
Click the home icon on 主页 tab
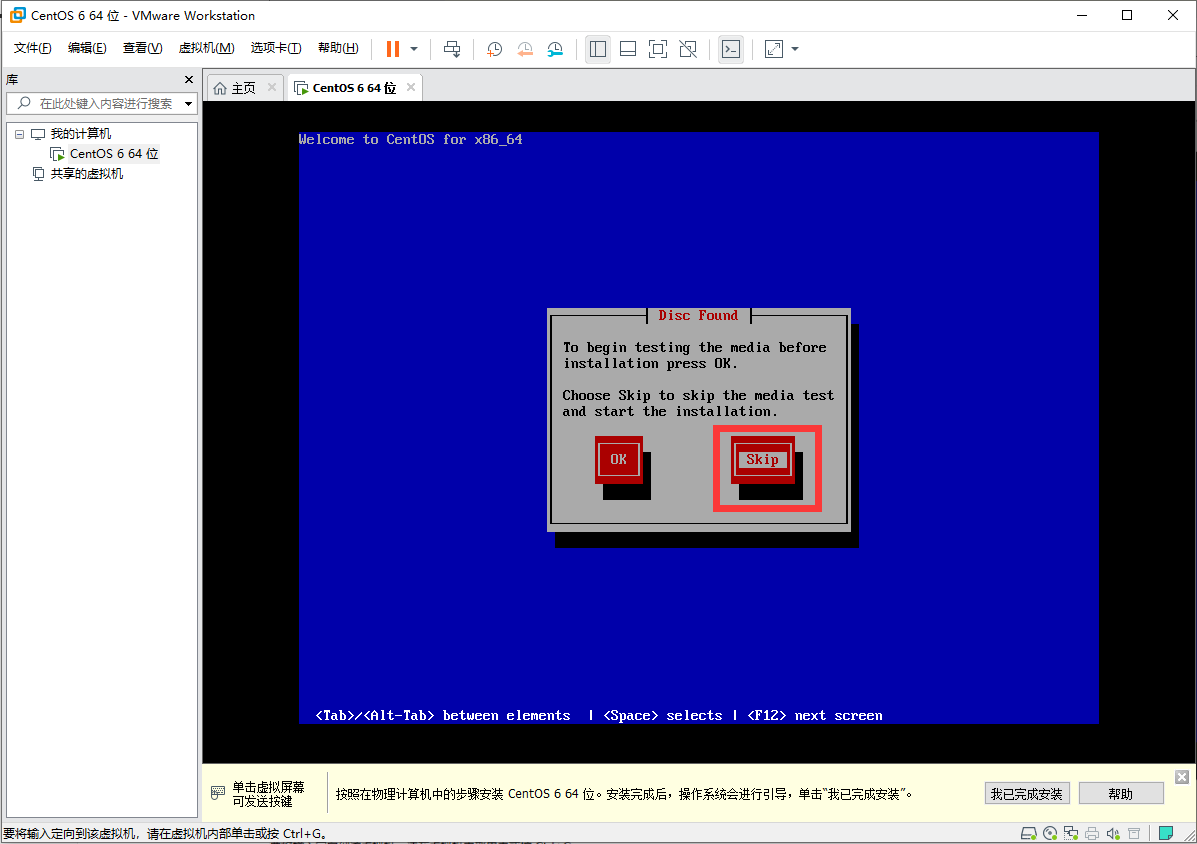click(x=220, y=89)
